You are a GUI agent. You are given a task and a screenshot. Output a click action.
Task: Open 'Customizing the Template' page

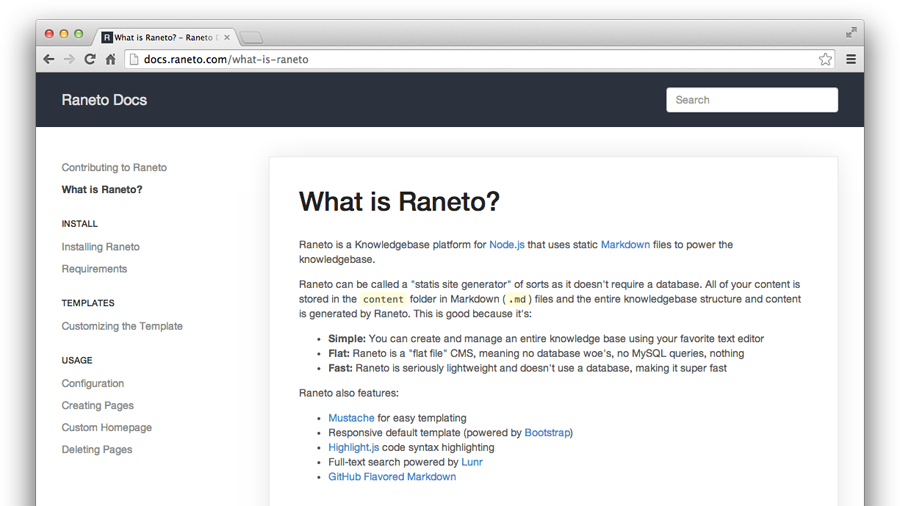(x=122, y=326)
